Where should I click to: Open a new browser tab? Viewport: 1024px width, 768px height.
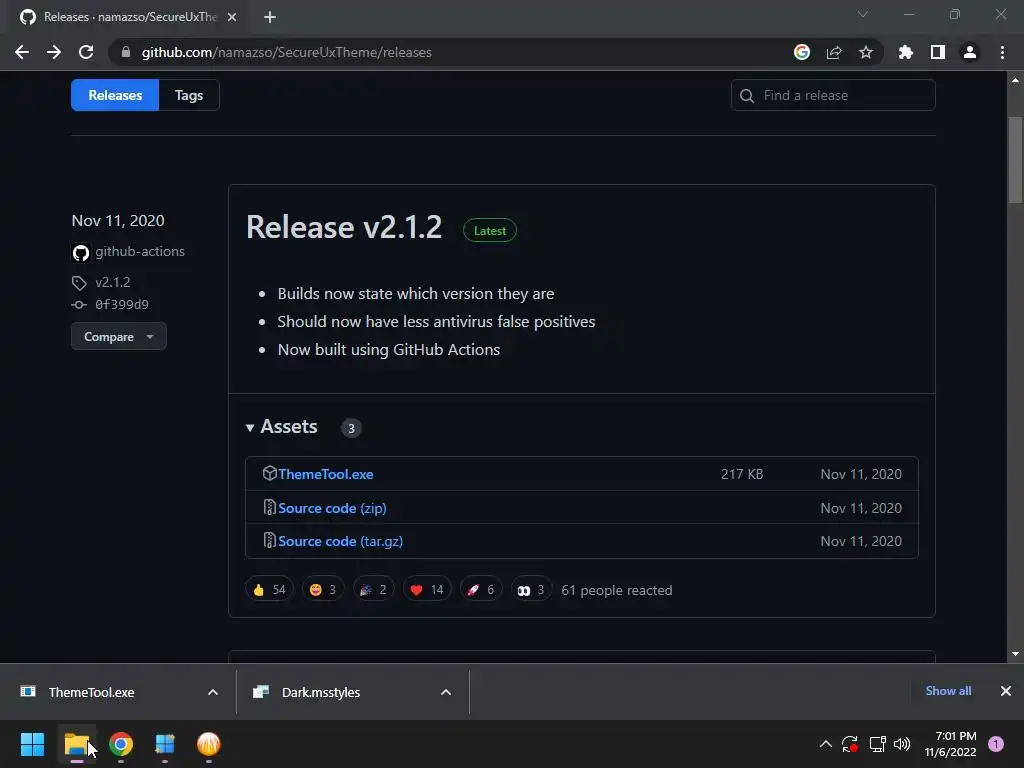[270, 17]
